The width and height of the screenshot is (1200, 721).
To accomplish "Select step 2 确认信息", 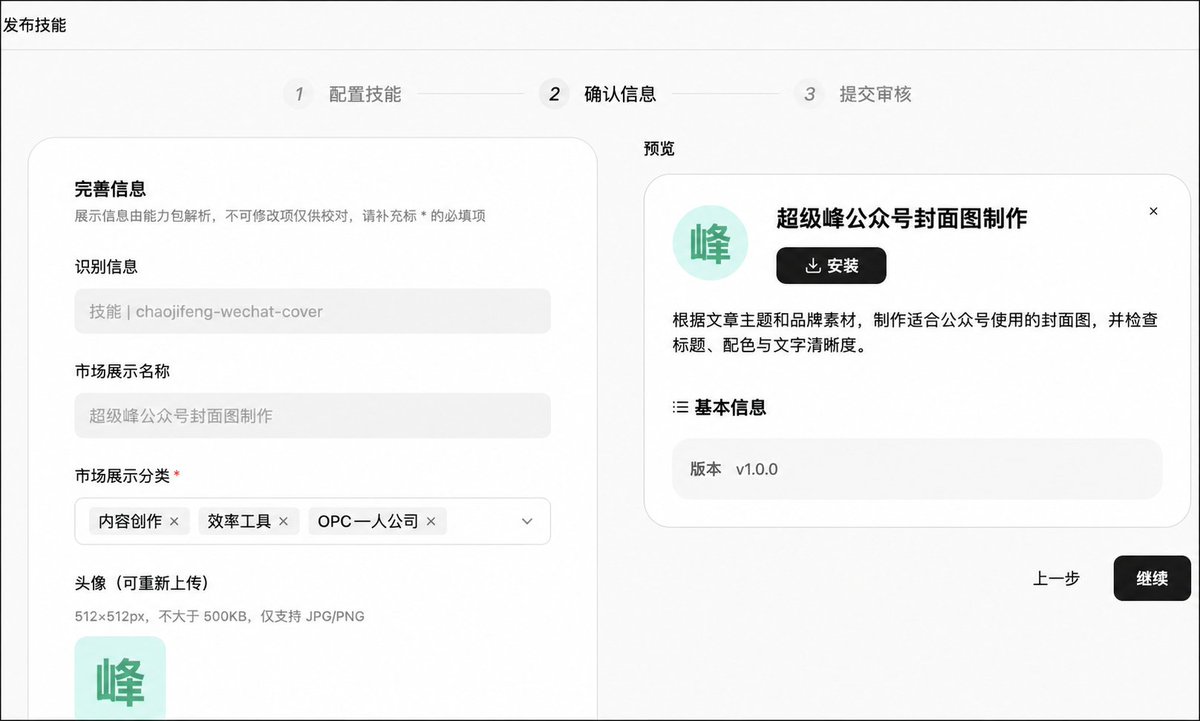I will (598, 94).
